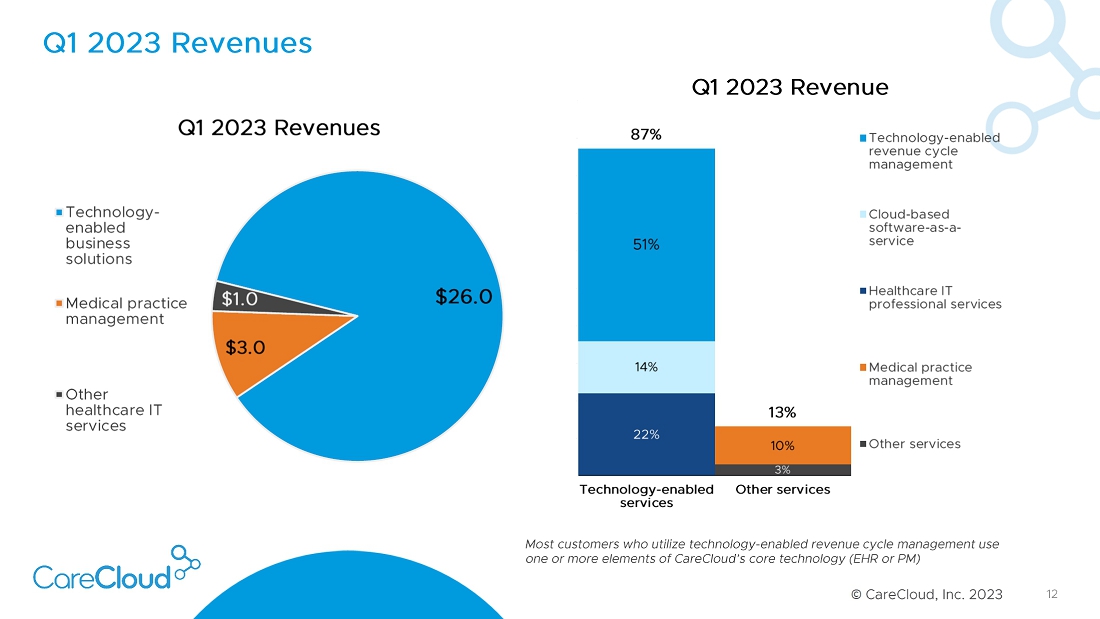
Task: Click the 51% bar segment
Action: (646, 245)
